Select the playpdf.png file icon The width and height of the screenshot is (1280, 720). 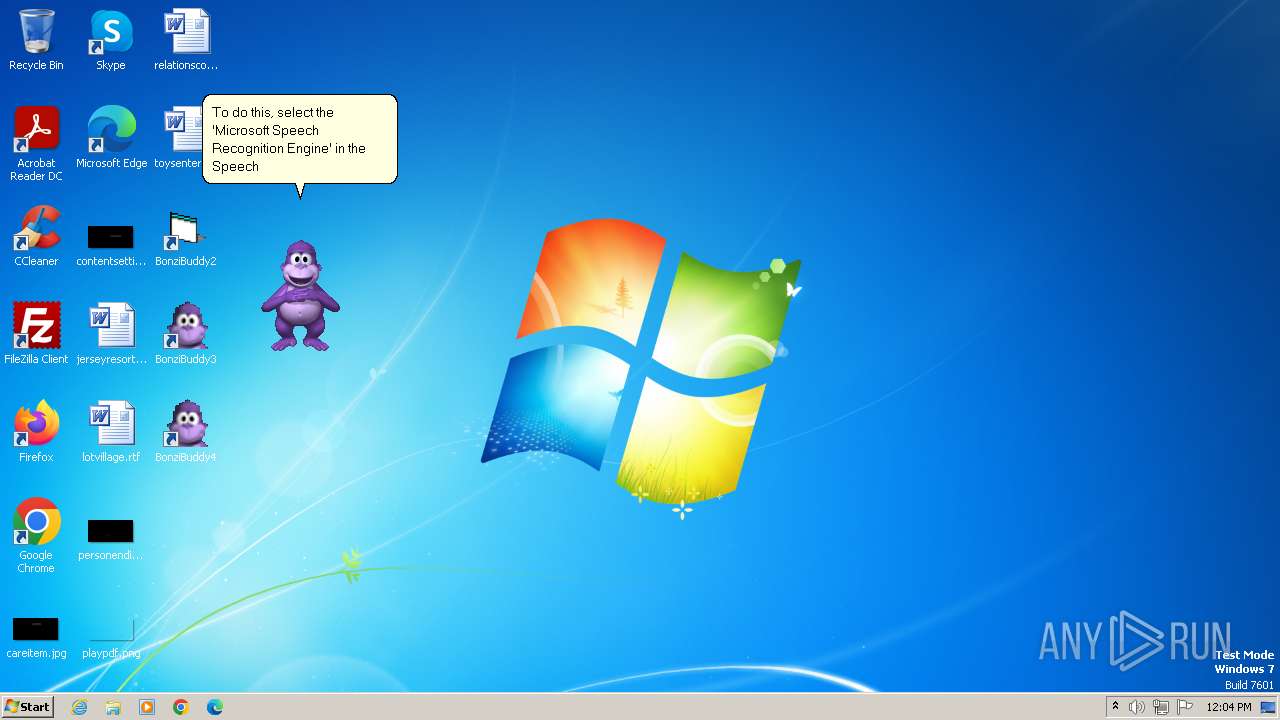(x=111, y=638)
